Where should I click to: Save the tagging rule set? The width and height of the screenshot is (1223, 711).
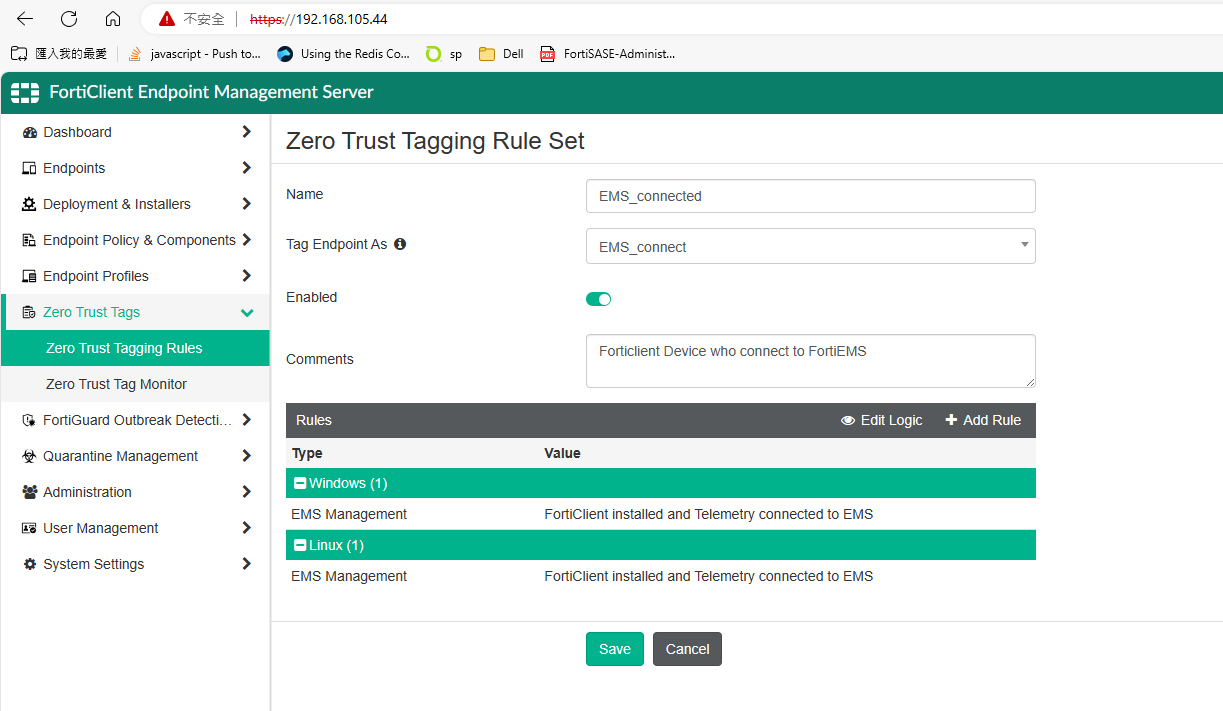[615, 649]
